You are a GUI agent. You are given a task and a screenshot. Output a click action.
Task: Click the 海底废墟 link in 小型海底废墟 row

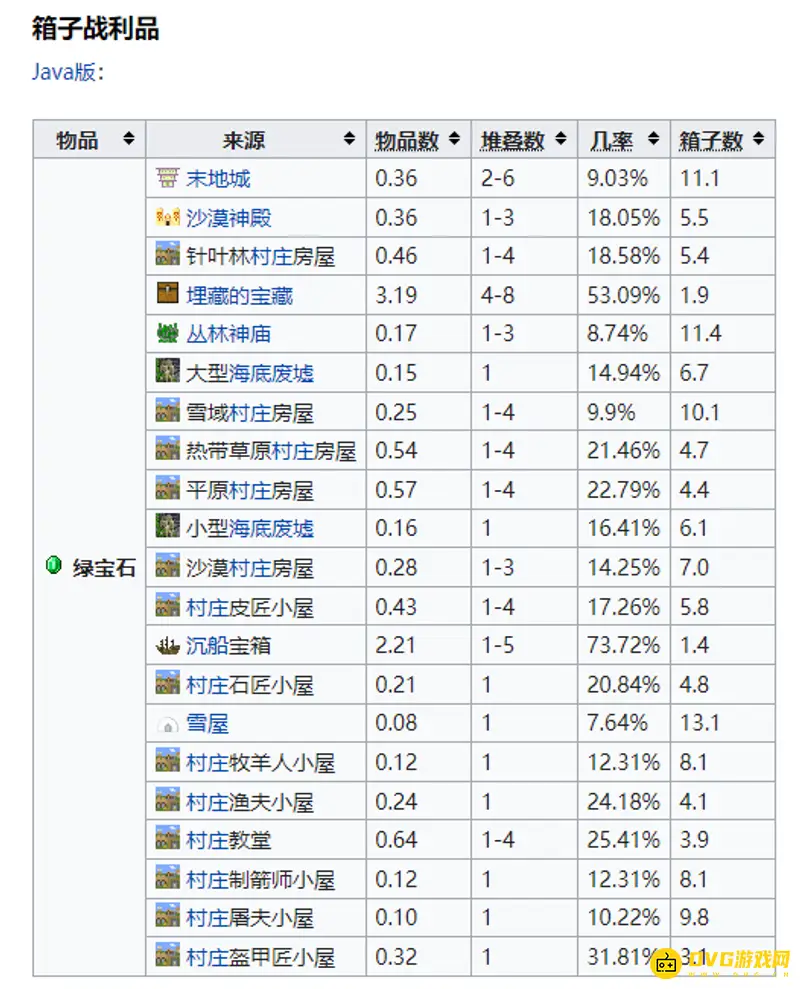[x=272, y=529]
